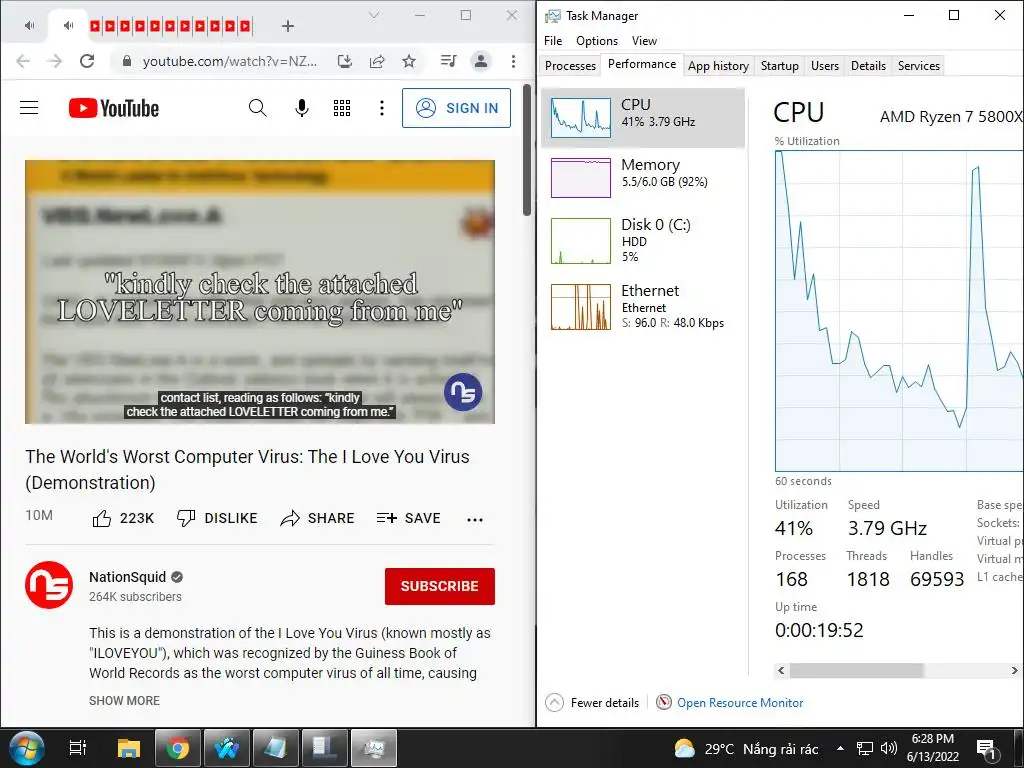Open Resource Monitor link
Viewport: 1024px width, 768px height.
(x=739, y=703)
